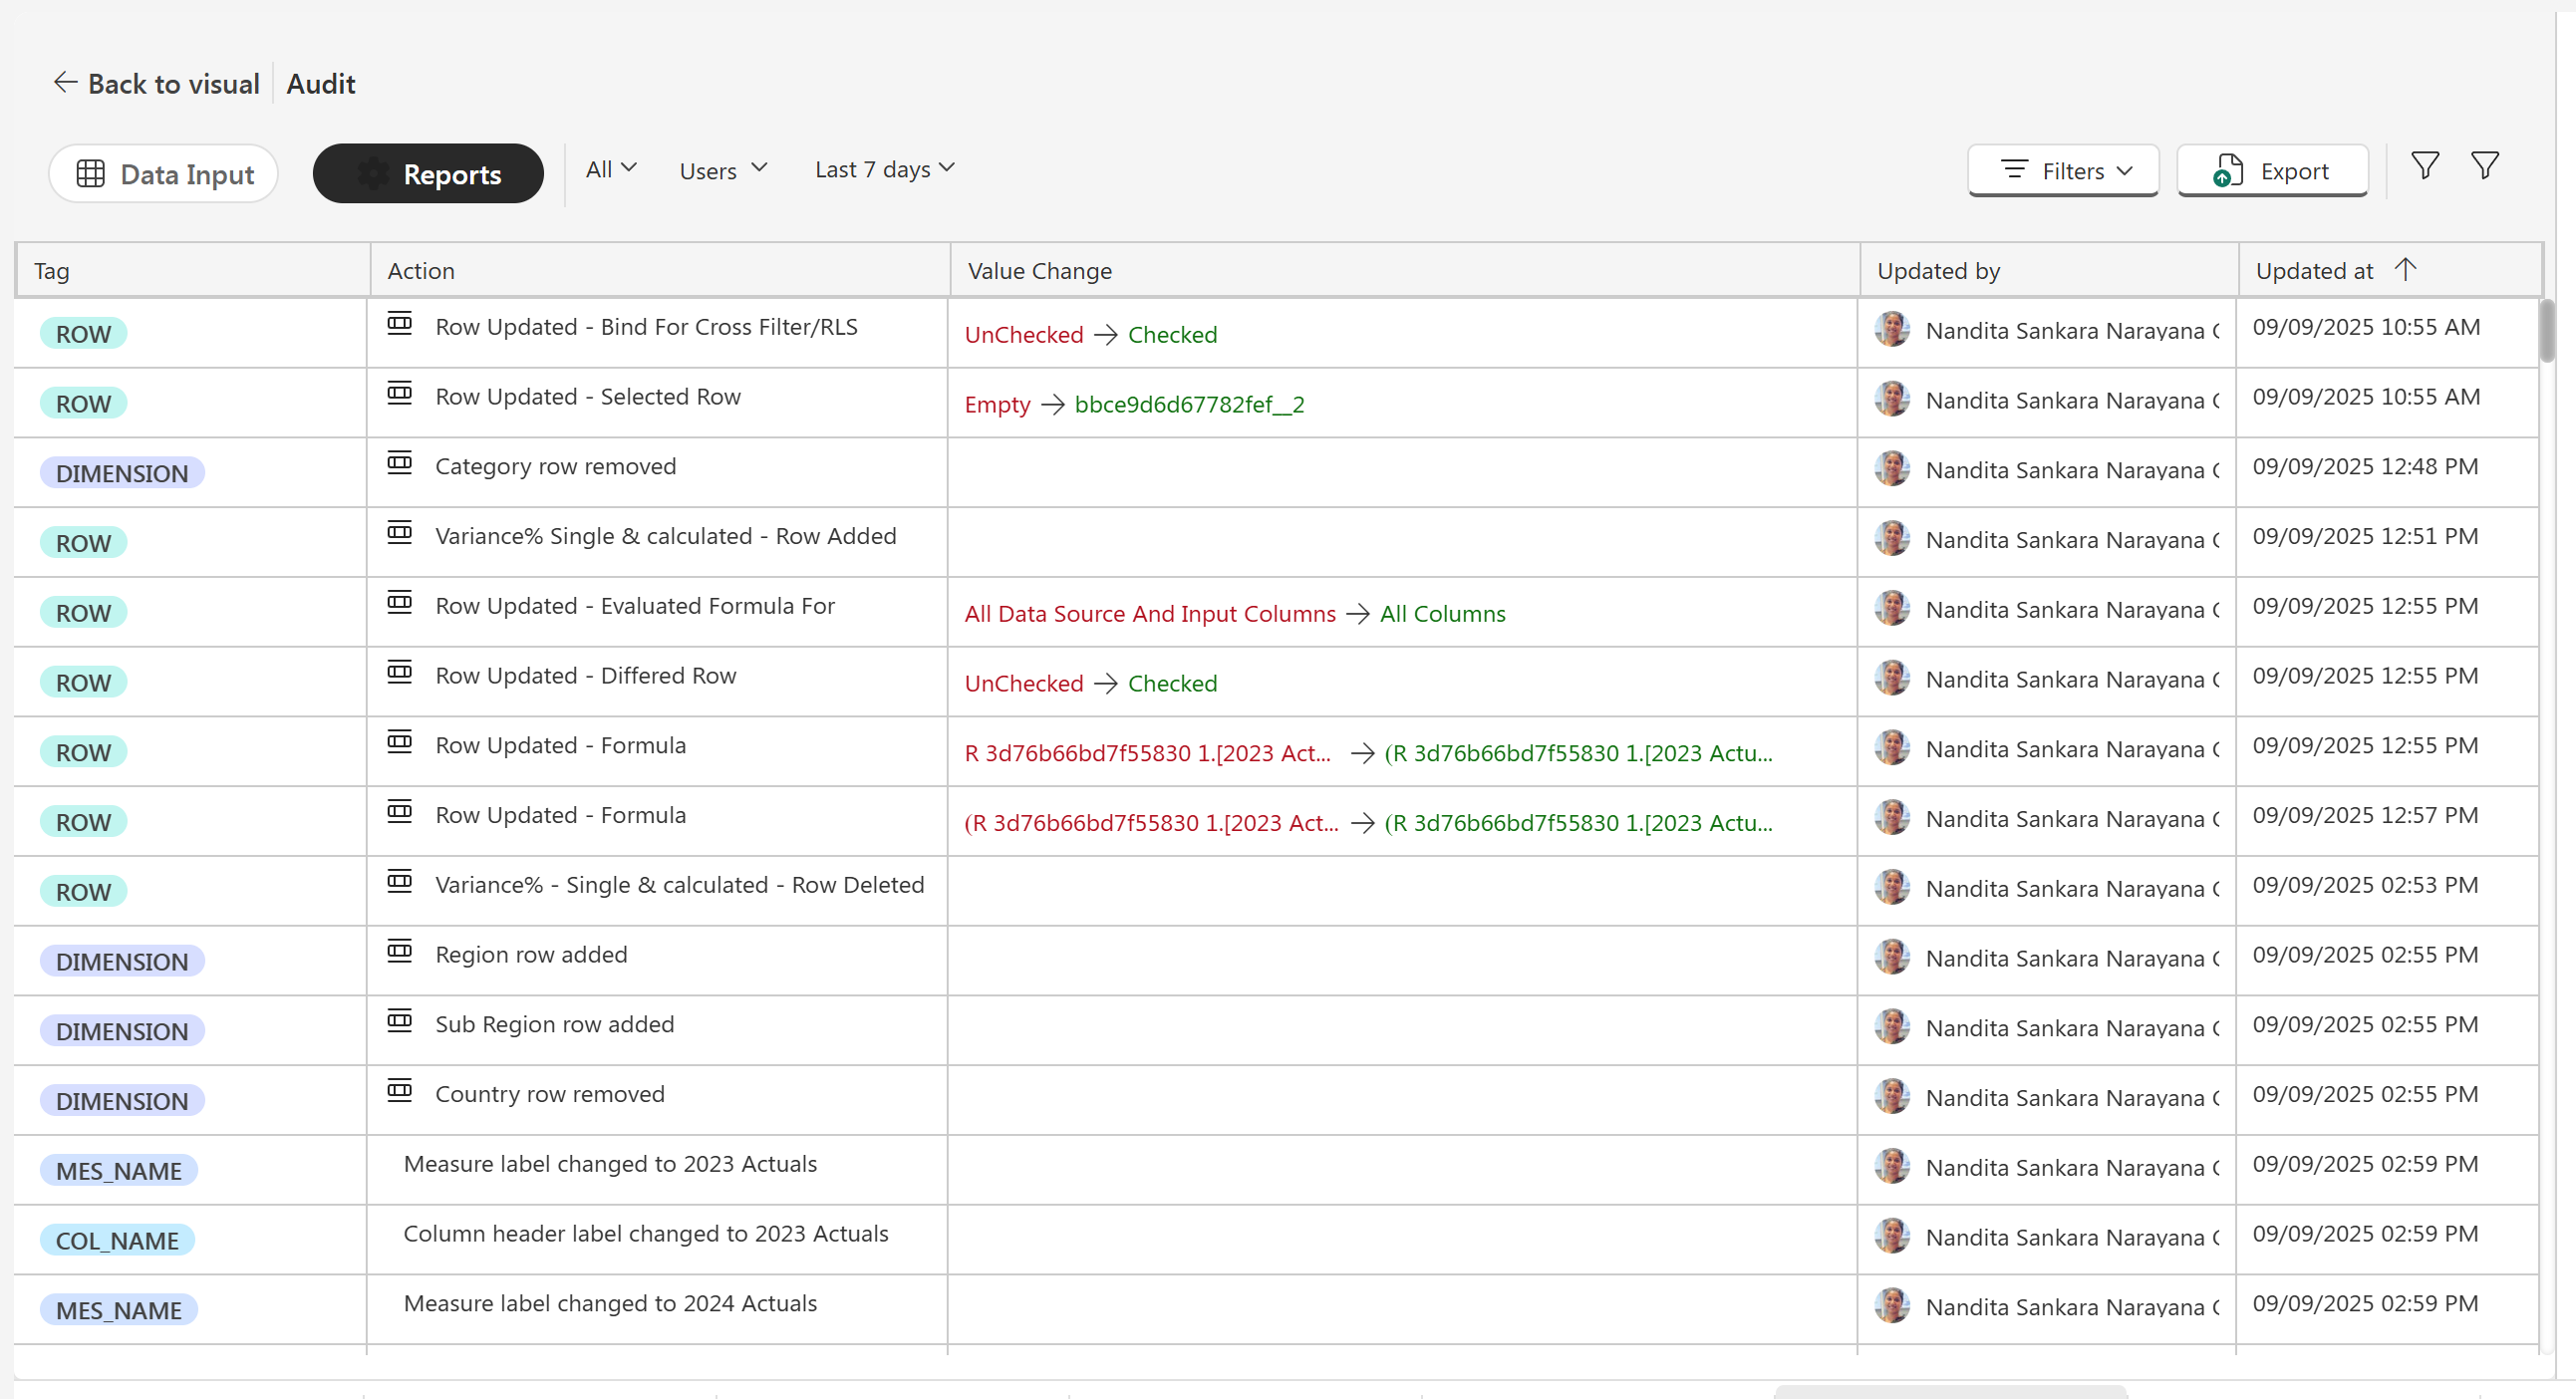The image size is (2576, 1399).
Task: Open the Last 7 days dropdown
Action: pyautogui.click(x=884, y=170)
